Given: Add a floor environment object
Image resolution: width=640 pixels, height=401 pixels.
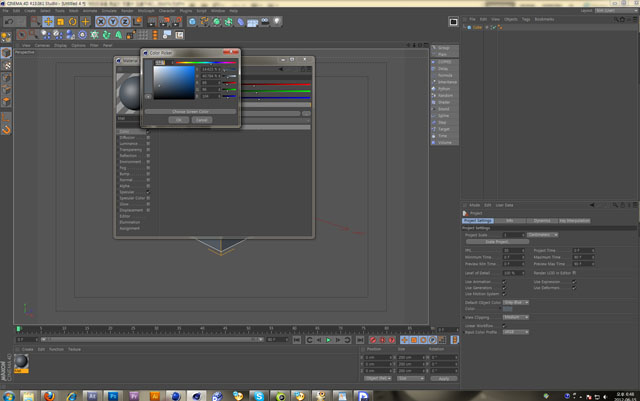Looking at the screenshot, I should [253, 22].
